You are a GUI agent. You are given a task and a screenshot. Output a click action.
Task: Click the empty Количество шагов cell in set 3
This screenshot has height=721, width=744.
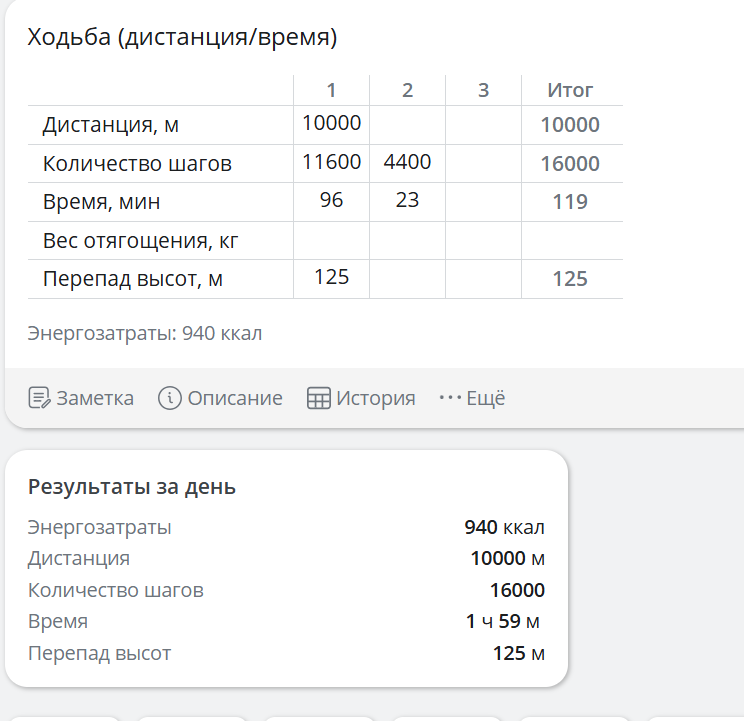[484, 164]
